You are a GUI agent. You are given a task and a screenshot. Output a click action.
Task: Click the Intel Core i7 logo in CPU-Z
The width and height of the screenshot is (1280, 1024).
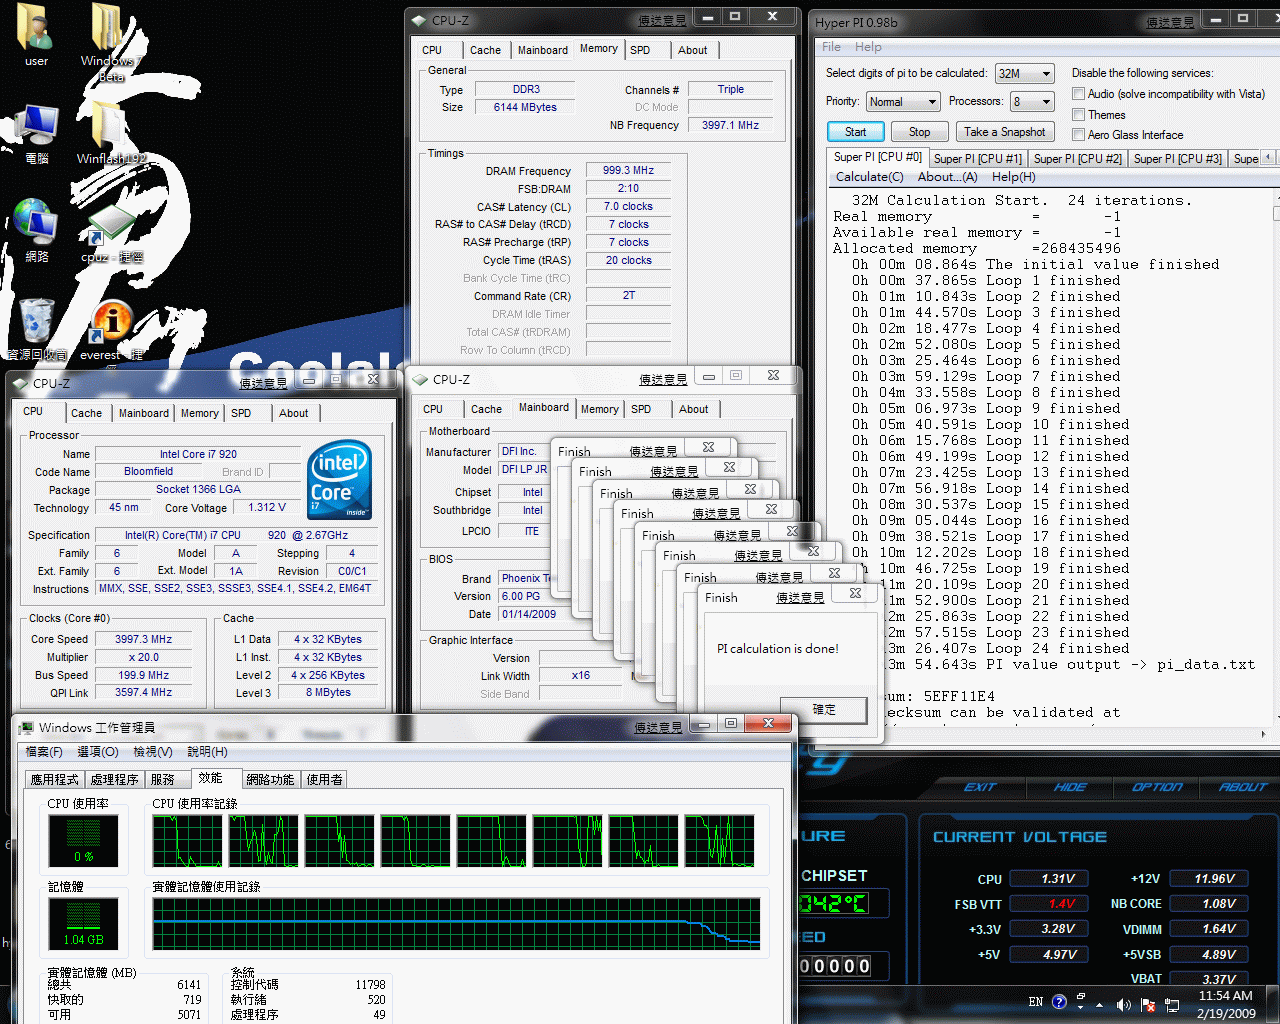tap(340, 480)
